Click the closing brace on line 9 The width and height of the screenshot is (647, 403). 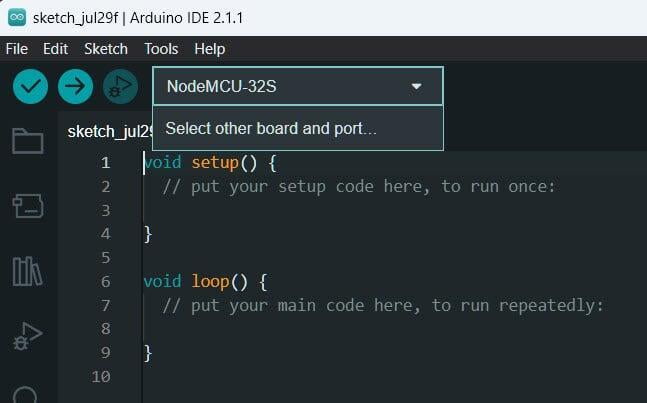pos(148,353)
